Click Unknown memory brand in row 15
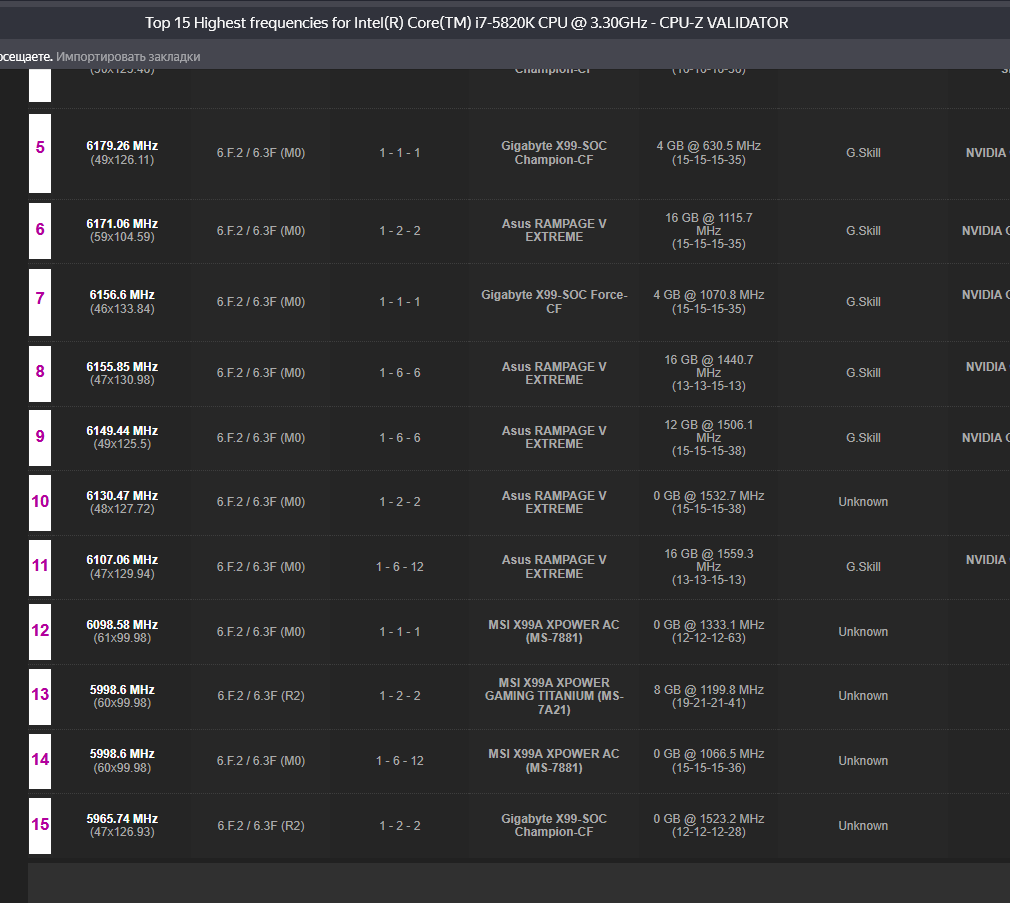The height and width of the screenshot is (903, 1010). [x=863, y=826]
